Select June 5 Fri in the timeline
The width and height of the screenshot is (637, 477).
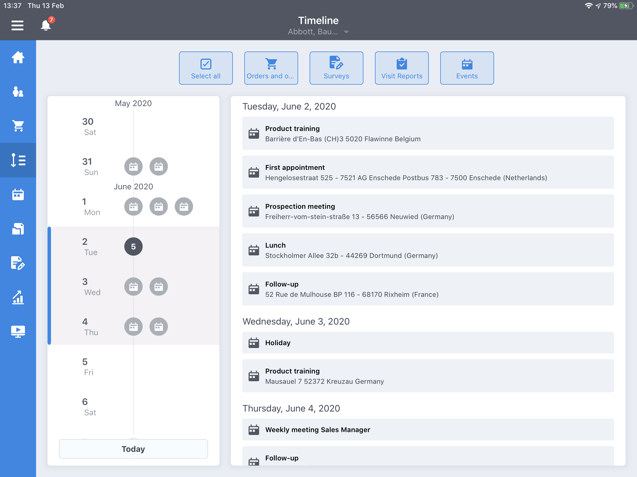pos(90,366)
